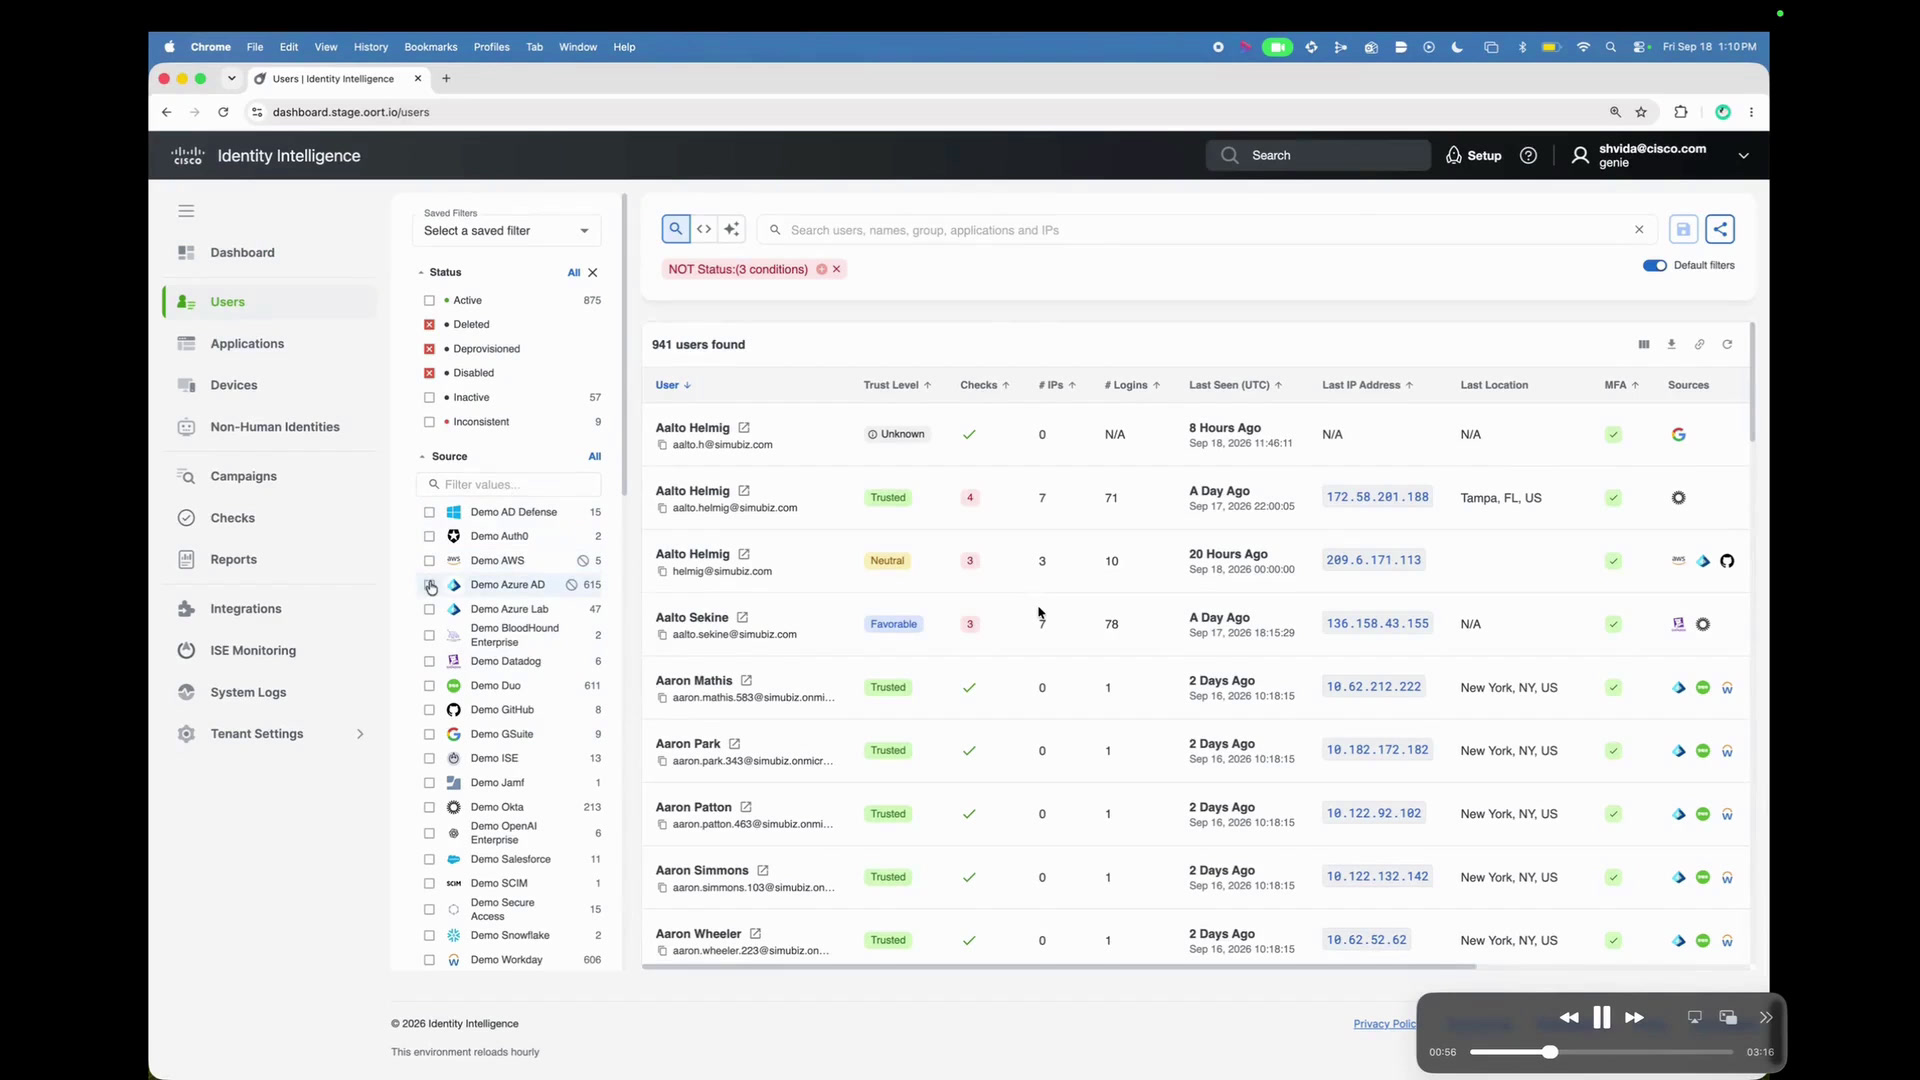Open the Campaigns sidebar item

coord(243,476)
